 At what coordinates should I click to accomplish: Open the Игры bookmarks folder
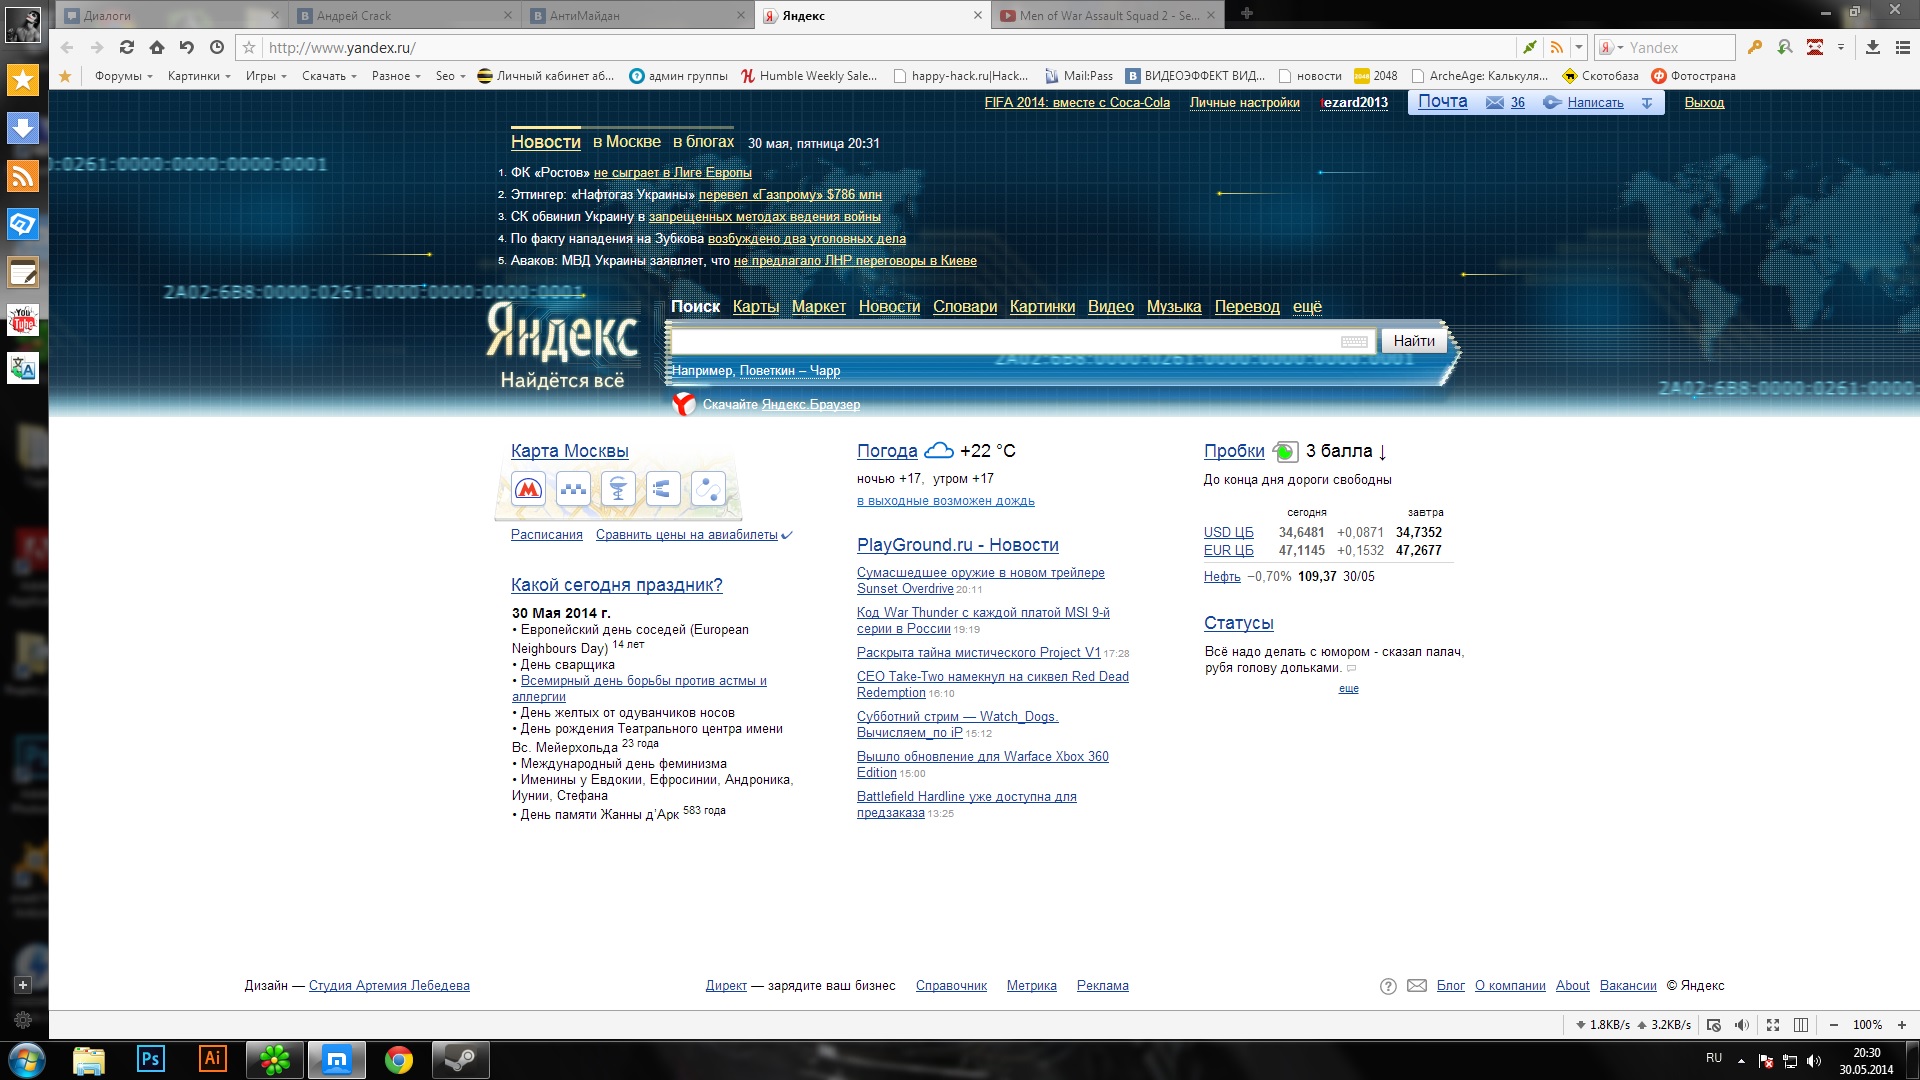(266, 76)
